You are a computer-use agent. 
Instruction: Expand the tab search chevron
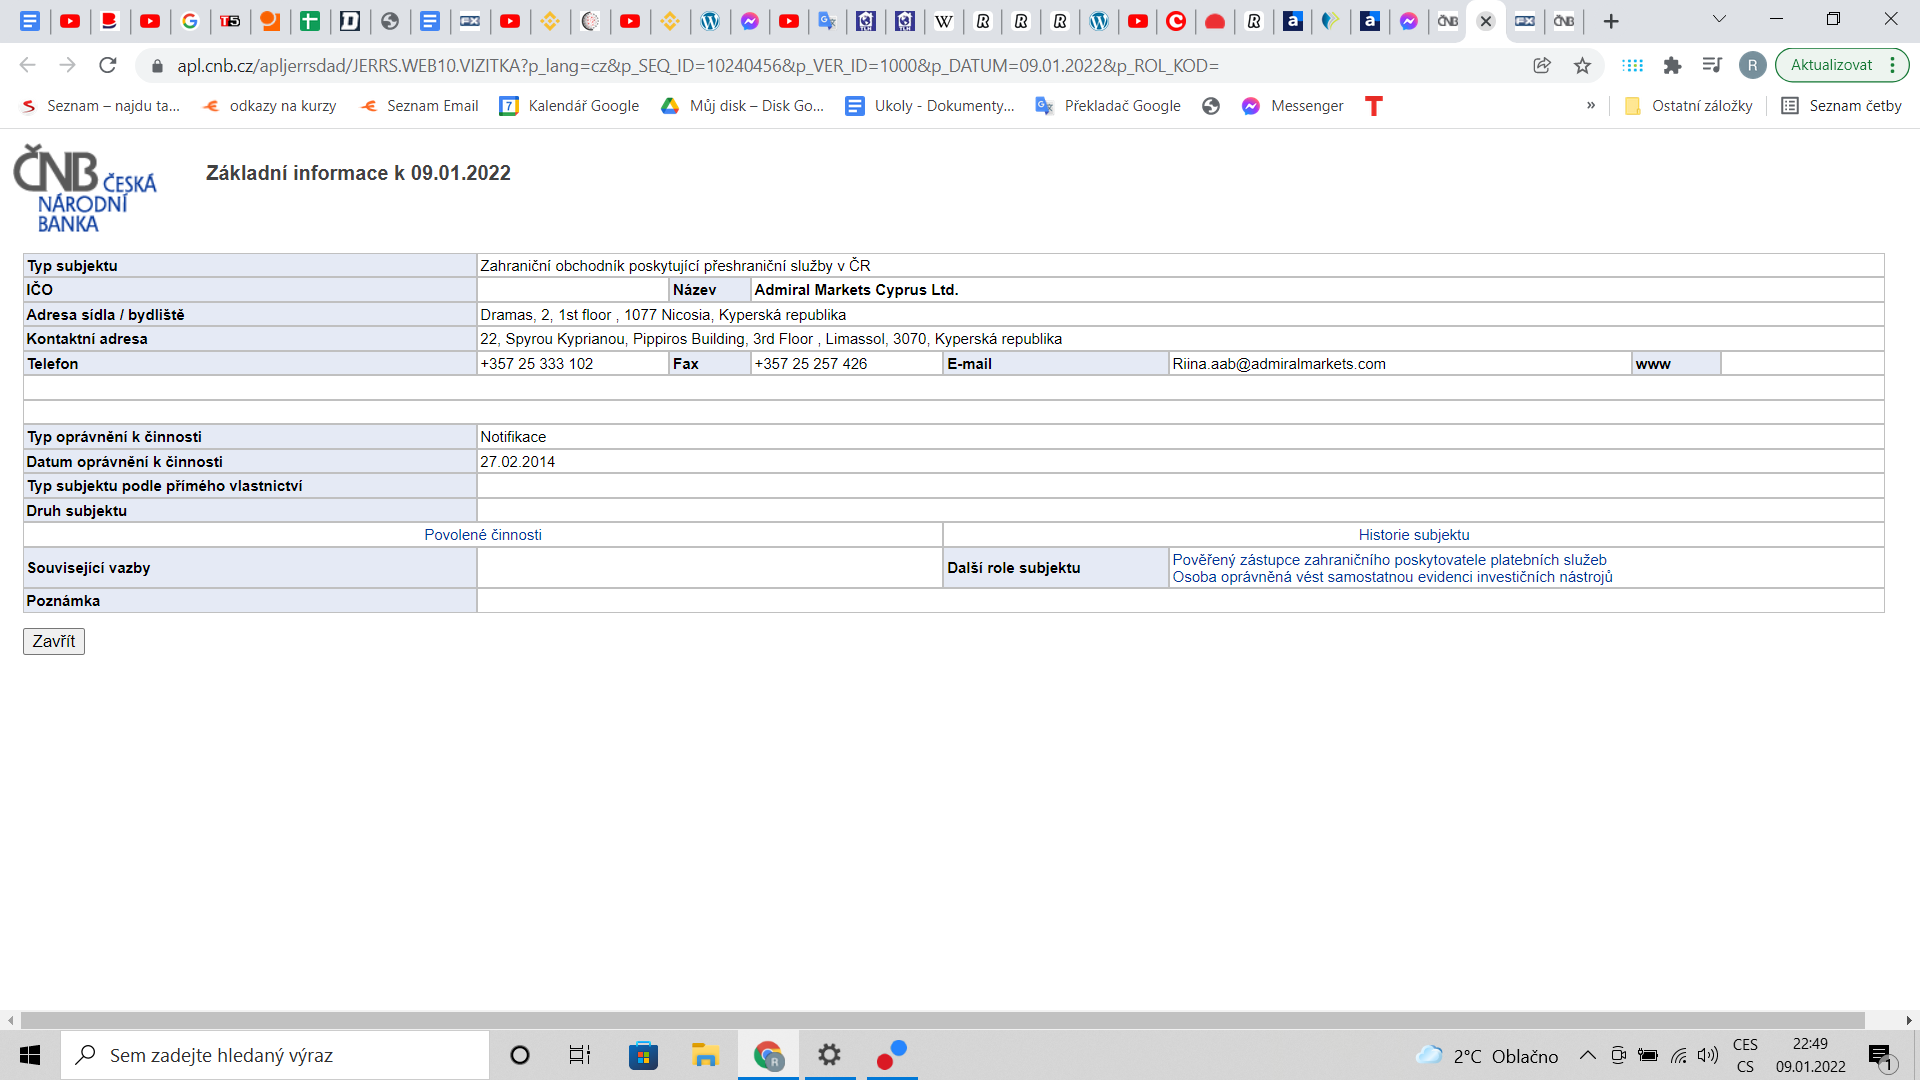click(x=1719, y=19)
